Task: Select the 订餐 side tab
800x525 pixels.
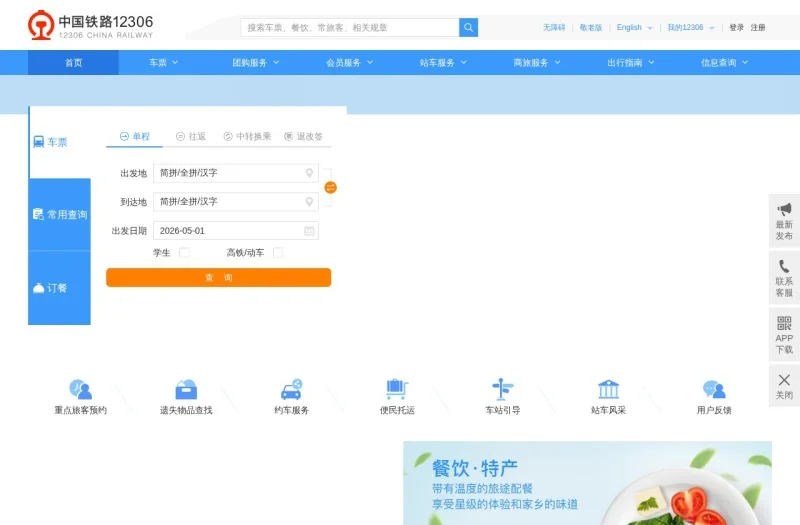Action: 59,288
